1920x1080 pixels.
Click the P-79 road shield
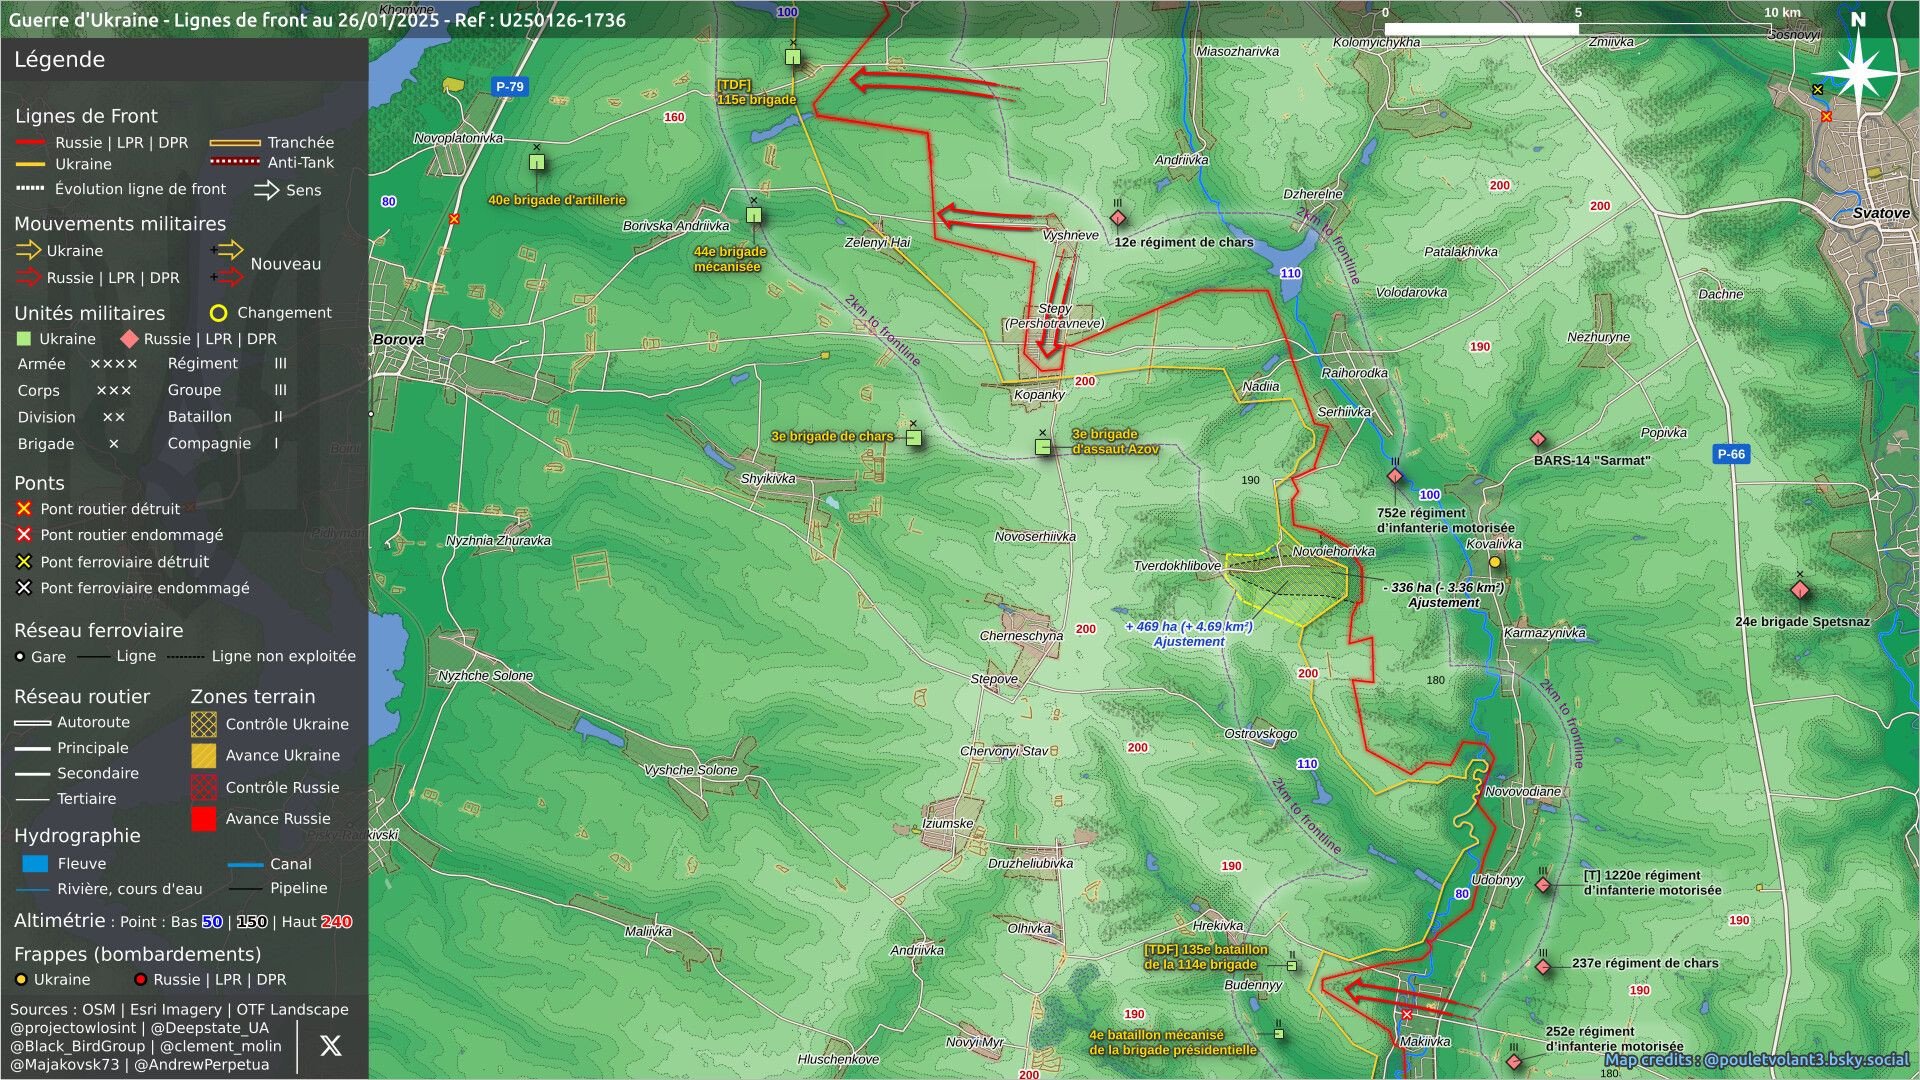[510, 87]
